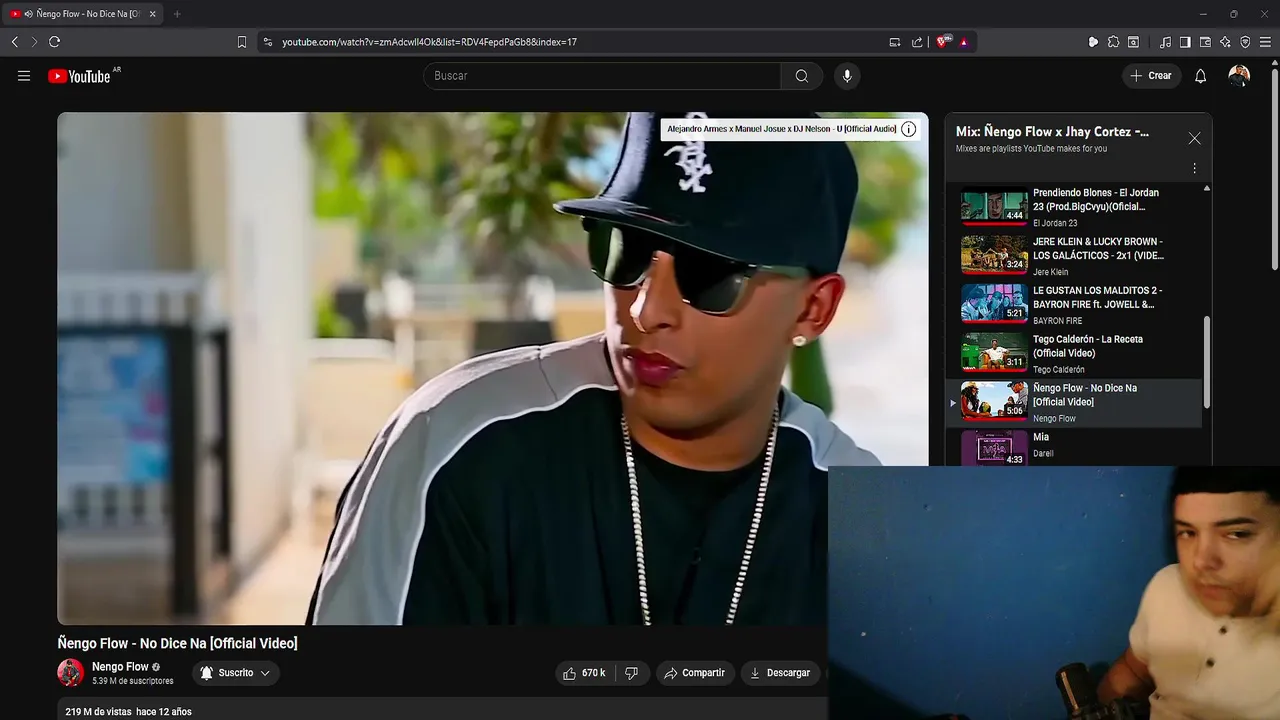Open the Suscrito subscription dropdown
Viewport: 1280px width, 720px height.
pos(235,673)
